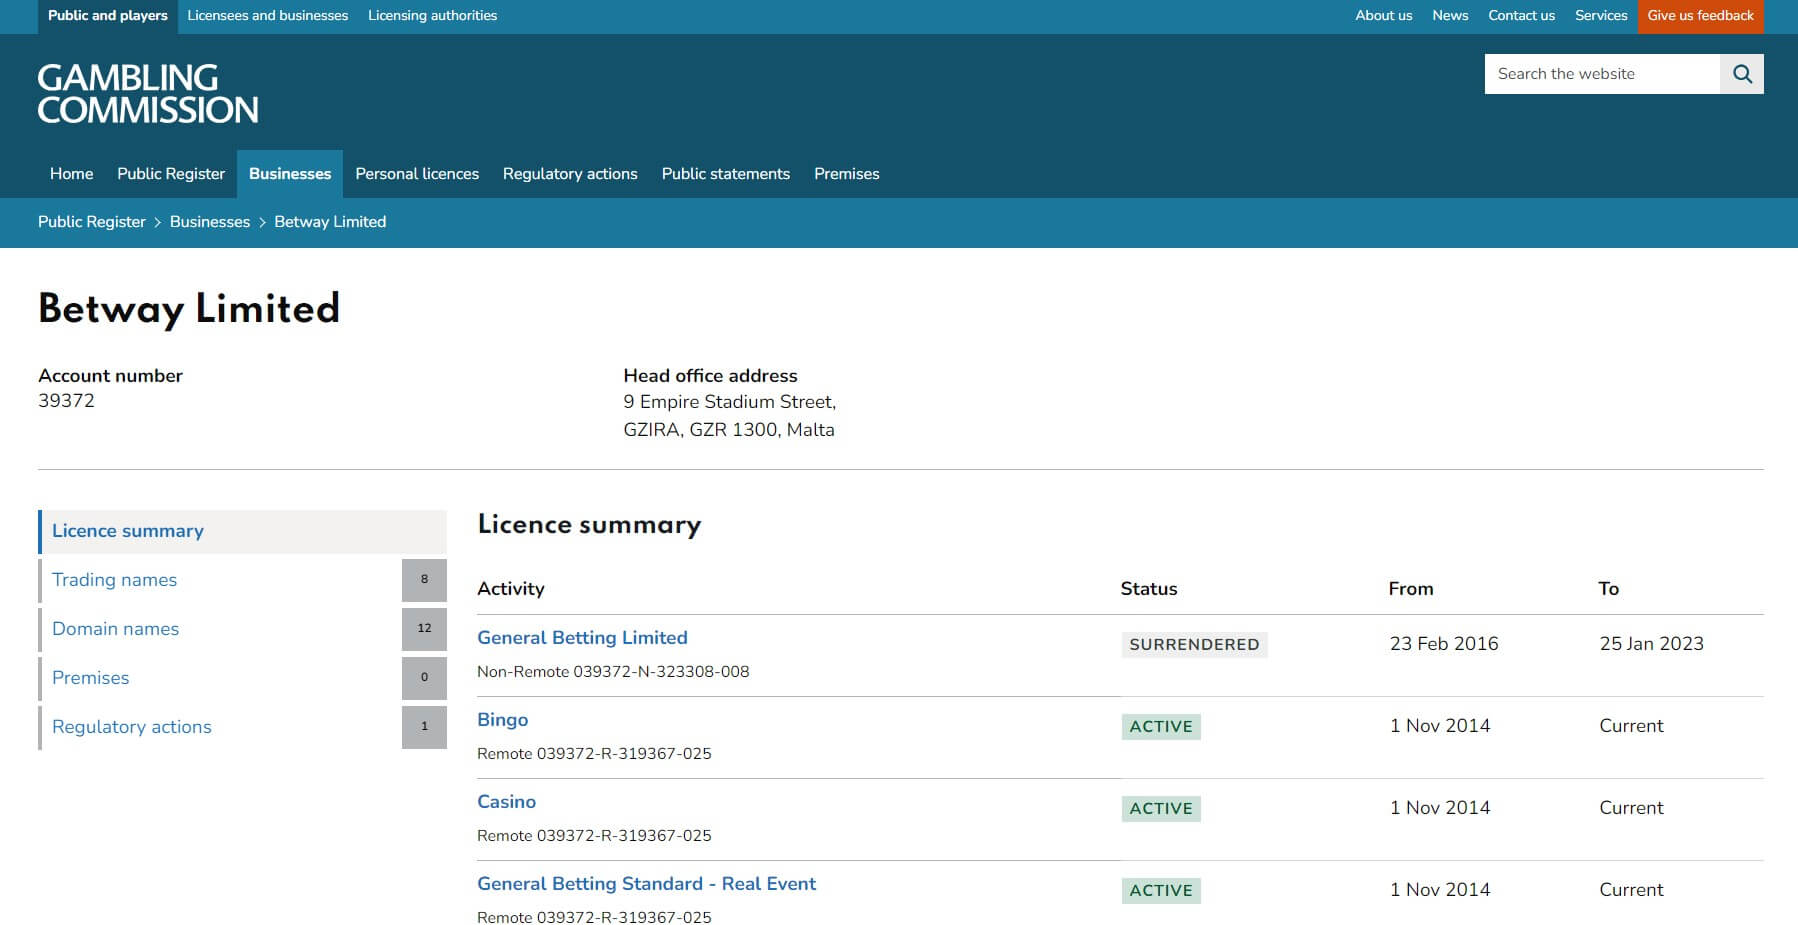Switch to Licensees and businesses tab
The image size is (1798, 925).
[x=267, y=16]
